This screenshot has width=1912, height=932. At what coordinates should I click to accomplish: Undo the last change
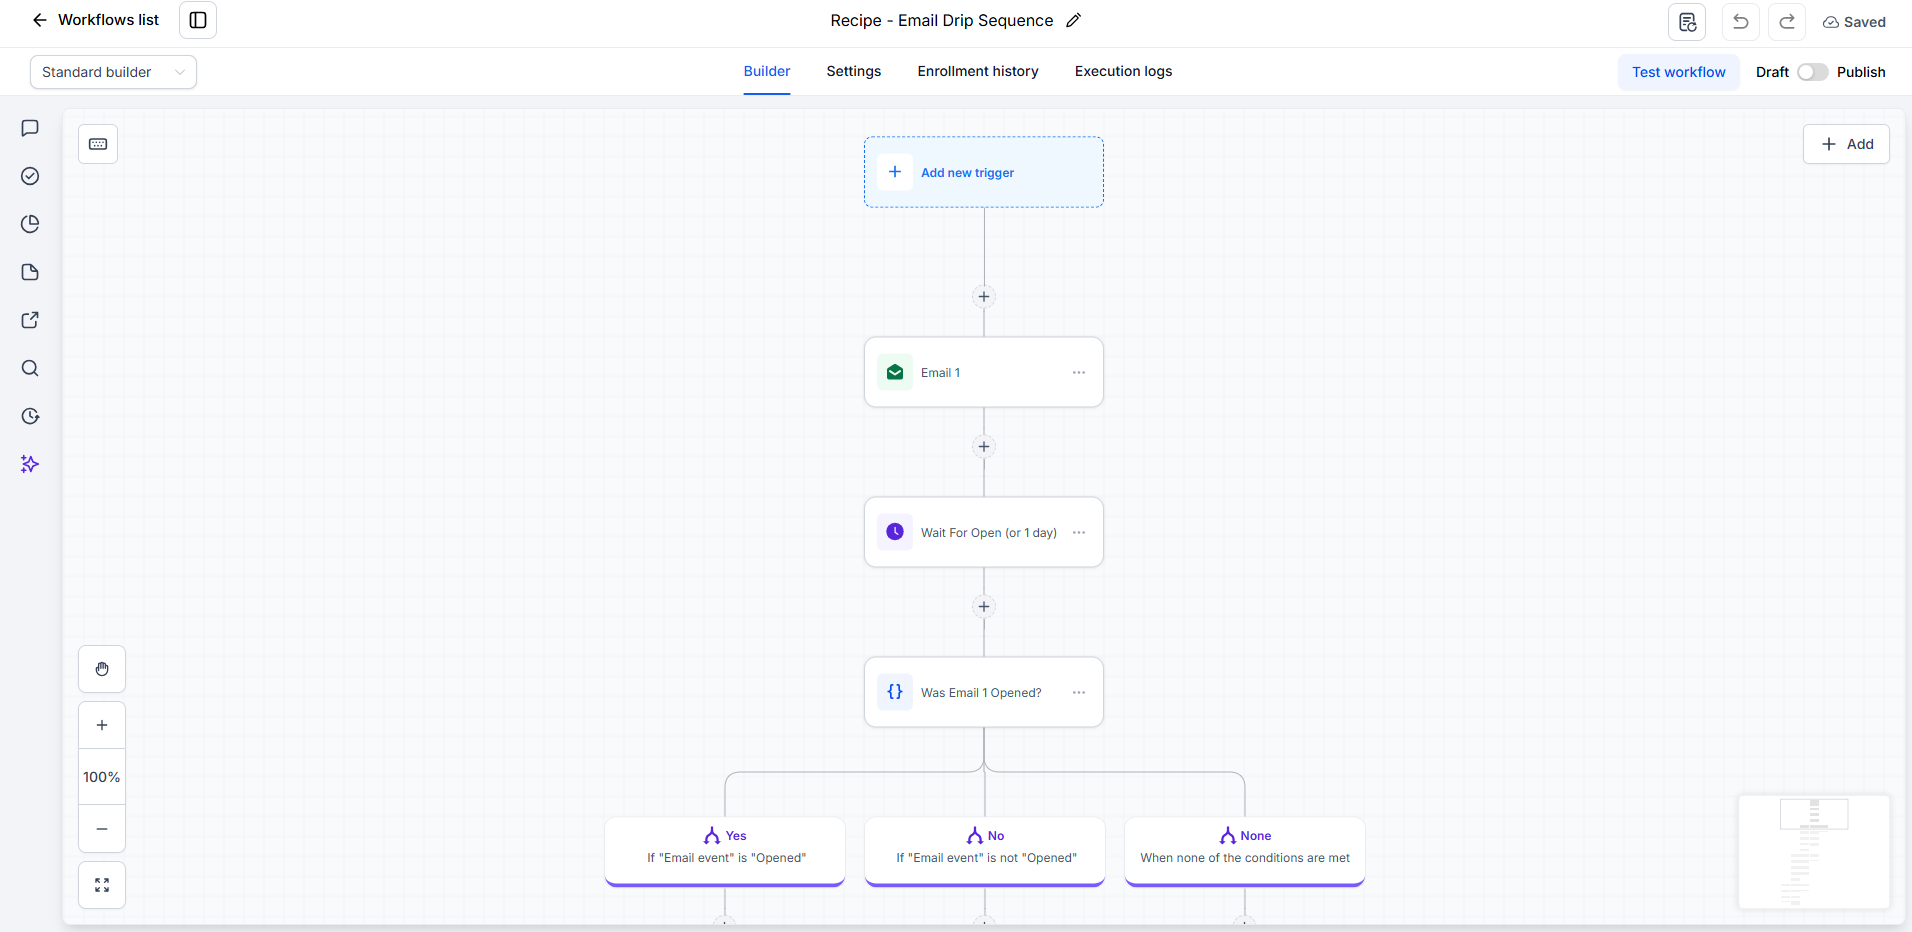(x=1741, y=22)
